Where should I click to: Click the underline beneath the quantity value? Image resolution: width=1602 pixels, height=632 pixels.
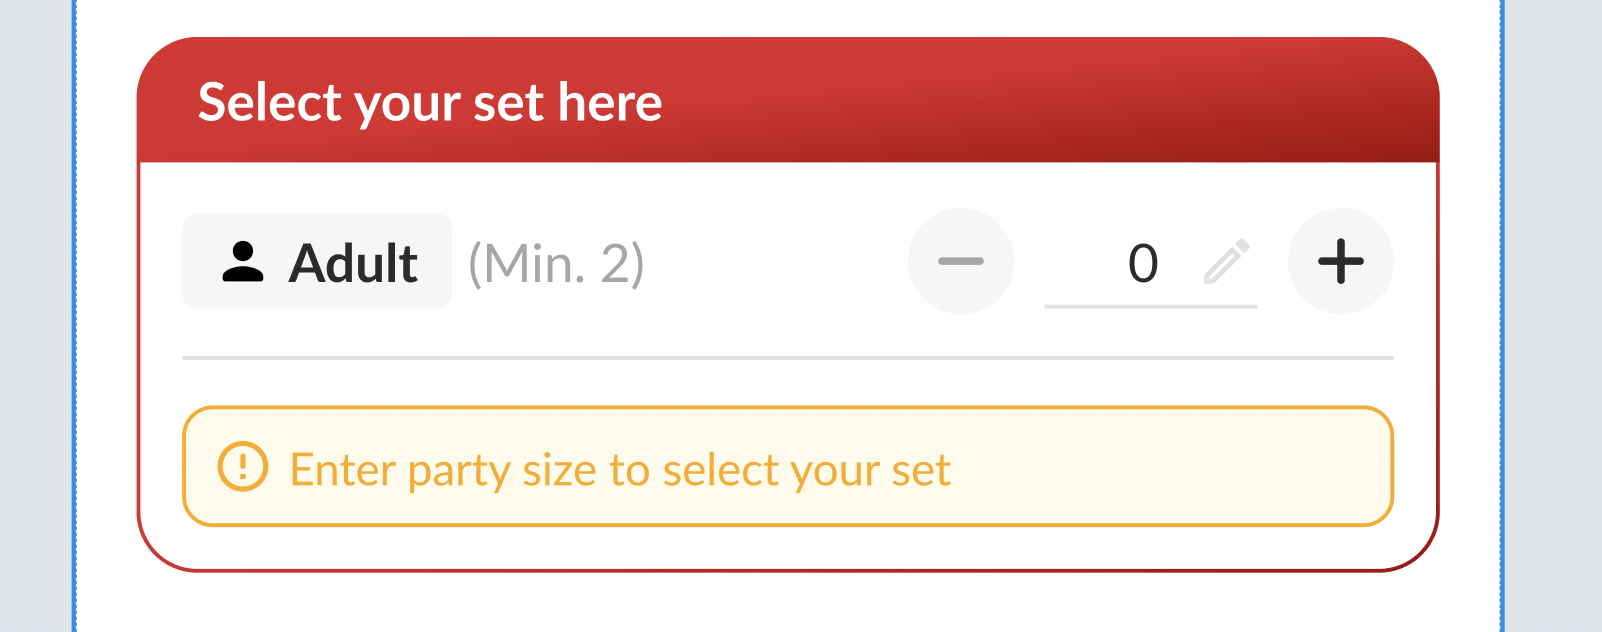(1150, 306)
